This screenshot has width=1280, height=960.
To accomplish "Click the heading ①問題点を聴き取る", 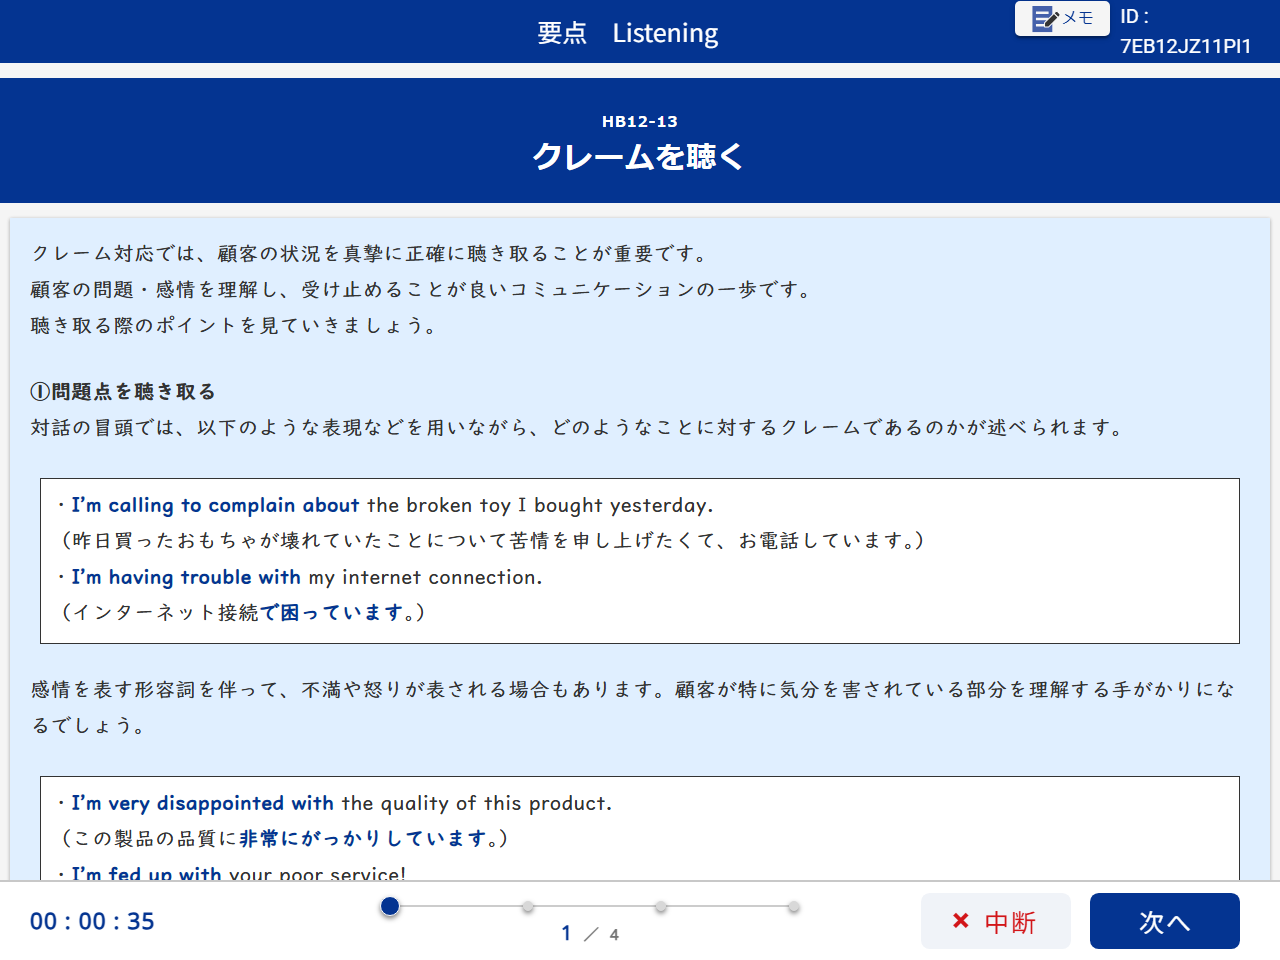I will coord(123,391).
